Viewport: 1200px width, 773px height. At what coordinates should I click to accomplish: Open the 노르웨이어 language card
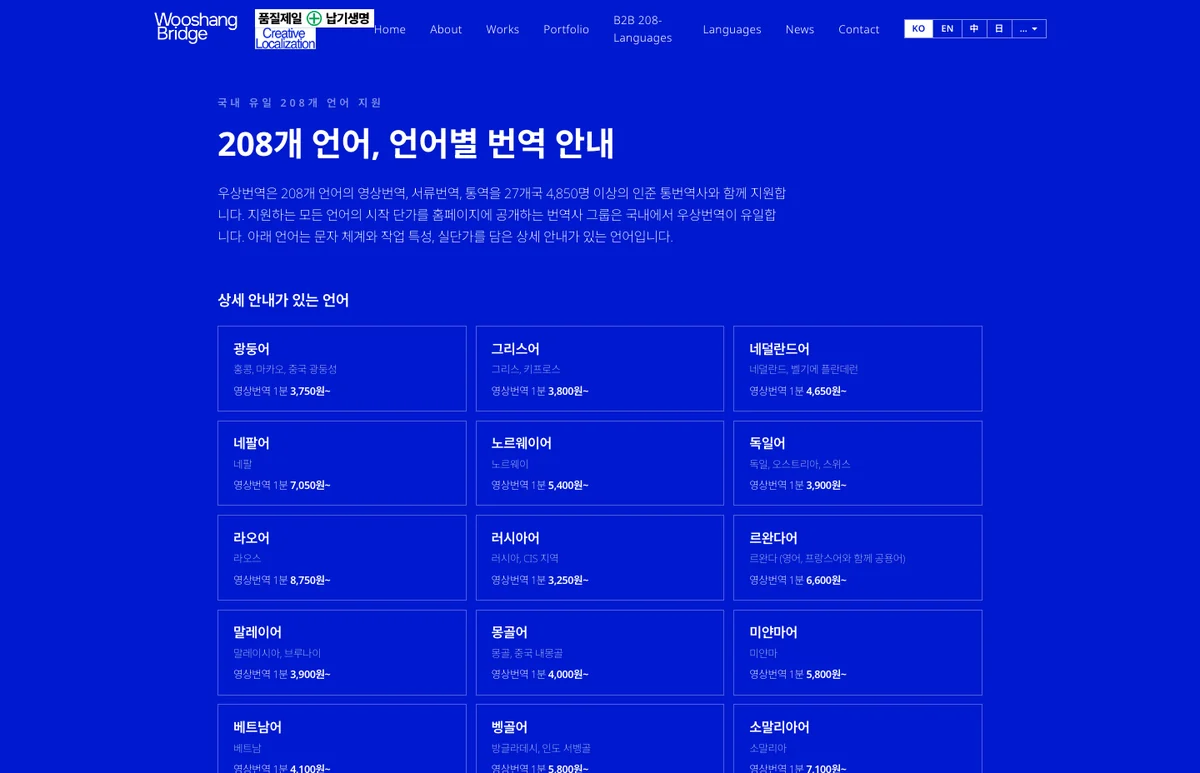pyautogui.click(x=600, y=463)
